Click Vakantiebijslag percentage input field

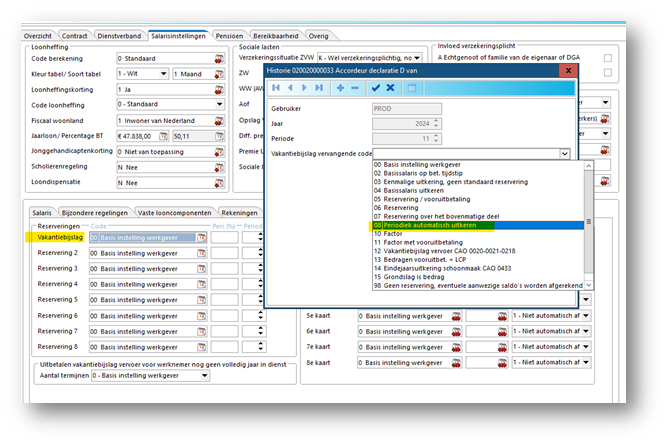click(225, 238)
